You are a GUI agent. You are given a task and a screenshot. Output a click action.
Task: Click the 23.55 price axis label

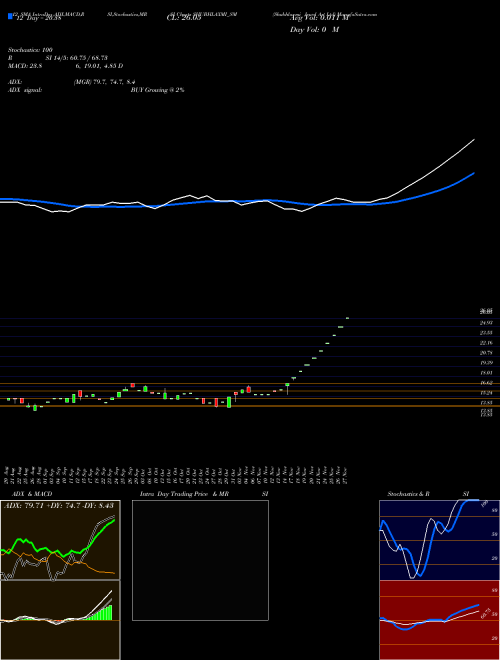coord(487,333)
